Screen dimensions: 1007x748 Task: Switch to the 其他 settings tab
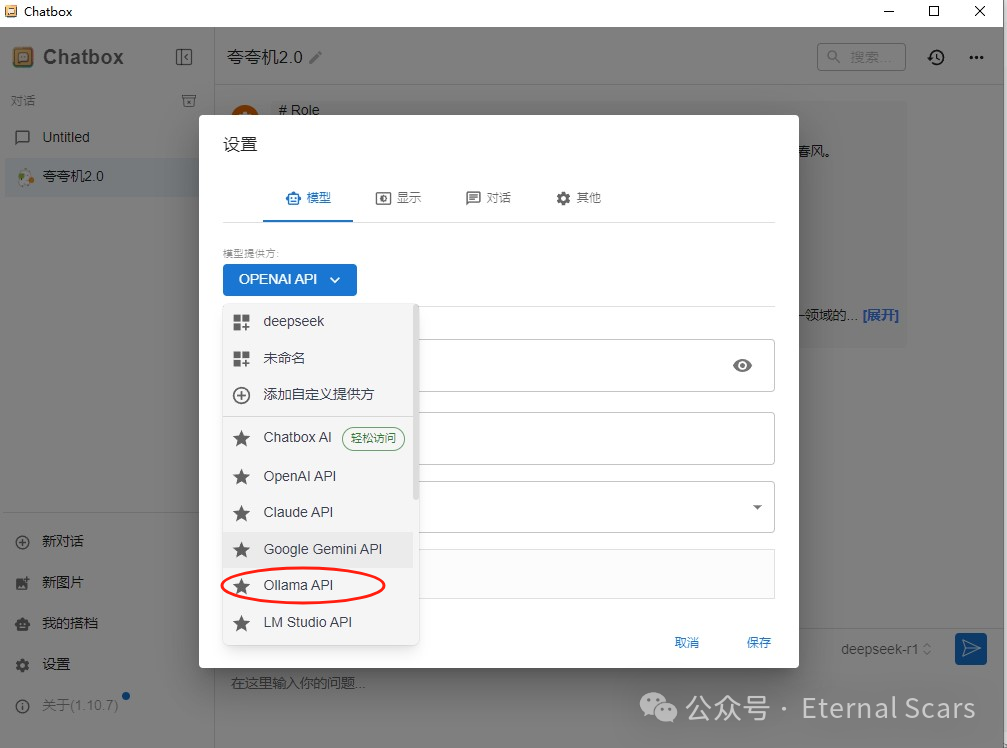coord(578,198)
